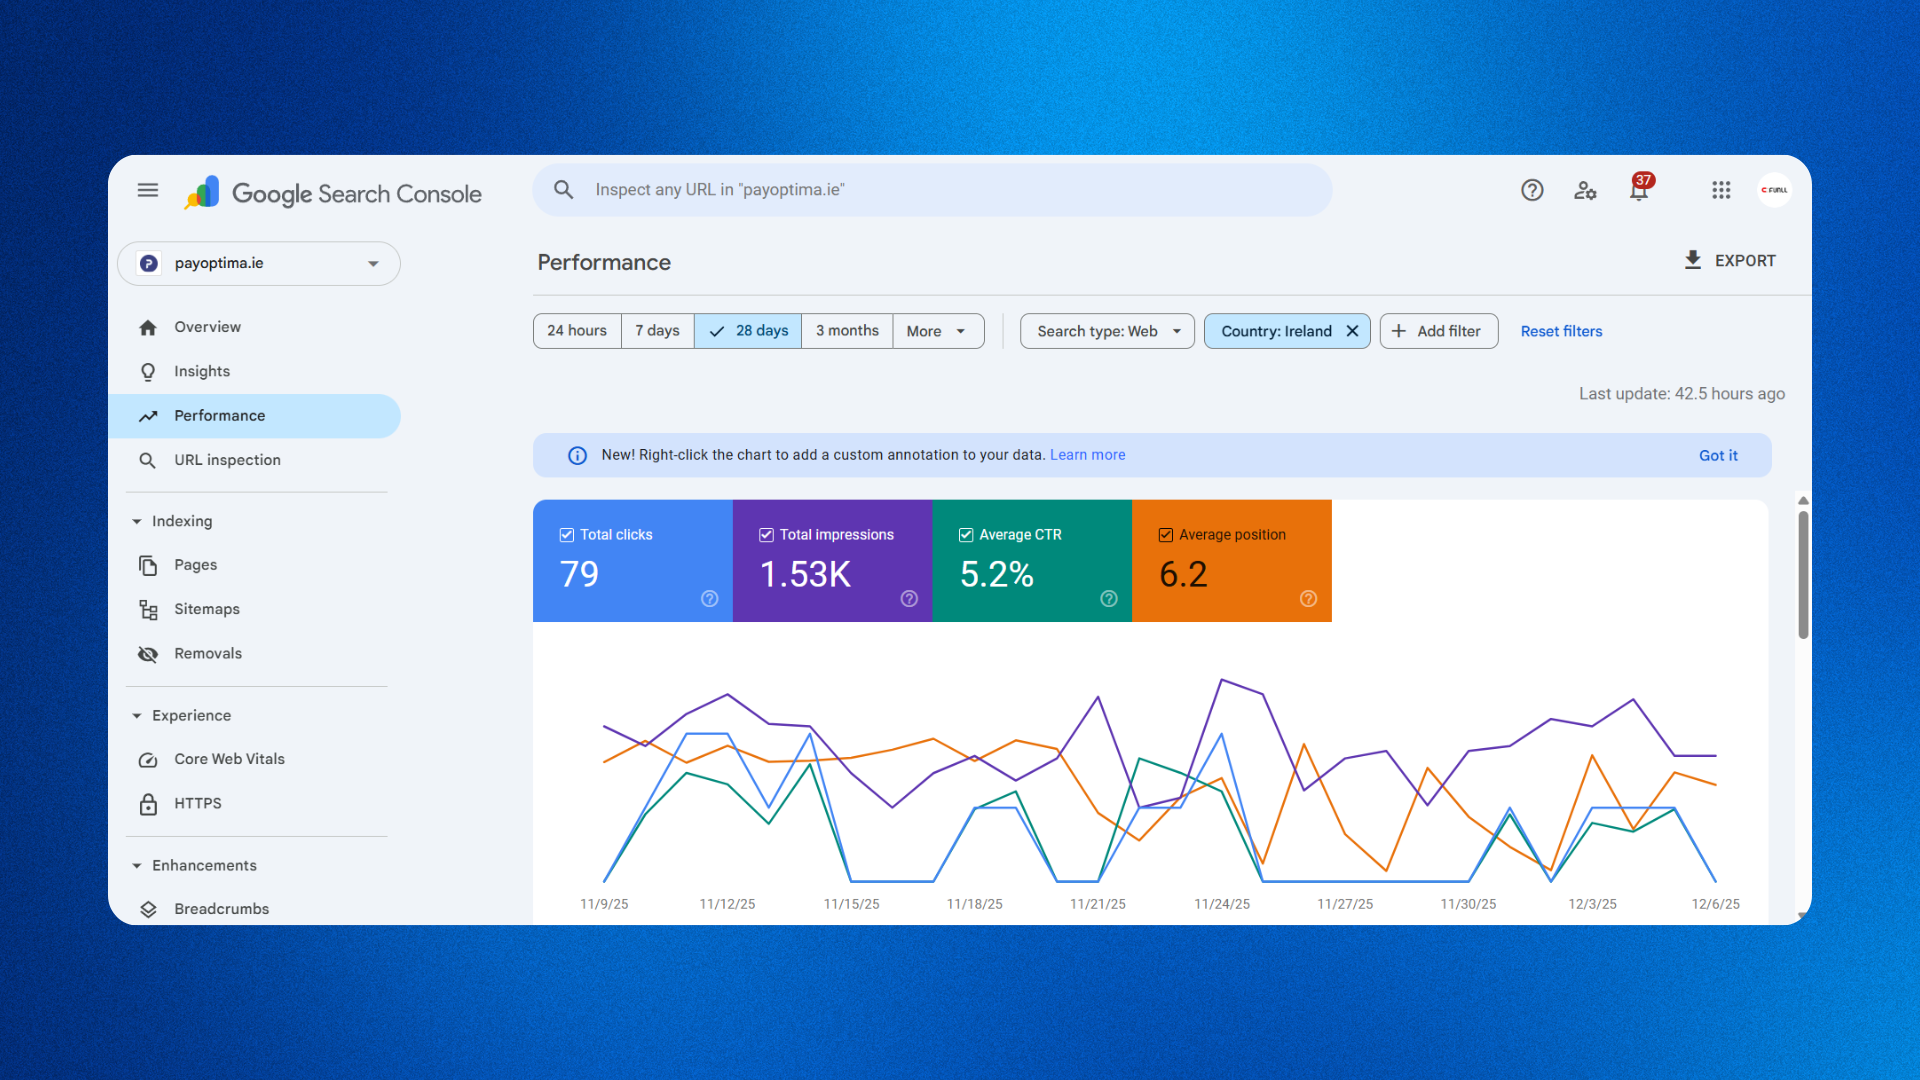The image size is (1920, 1080).
Task: Click Add filter button
Action: point(1438,331)
